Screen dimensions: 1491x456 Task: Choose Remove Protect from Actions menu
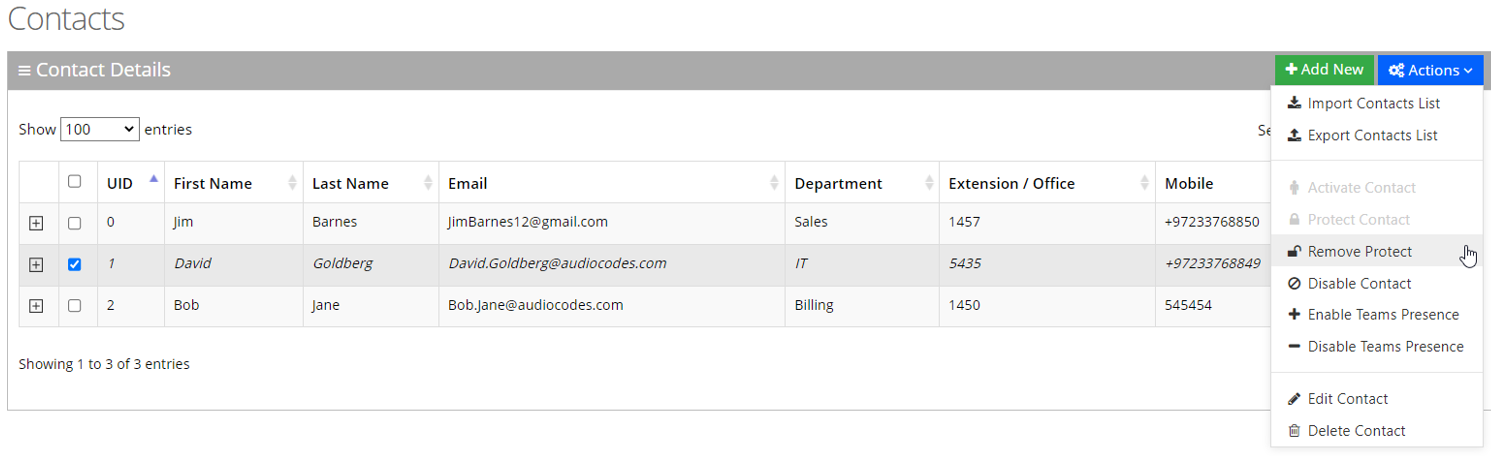click(x=1359, y=251)
